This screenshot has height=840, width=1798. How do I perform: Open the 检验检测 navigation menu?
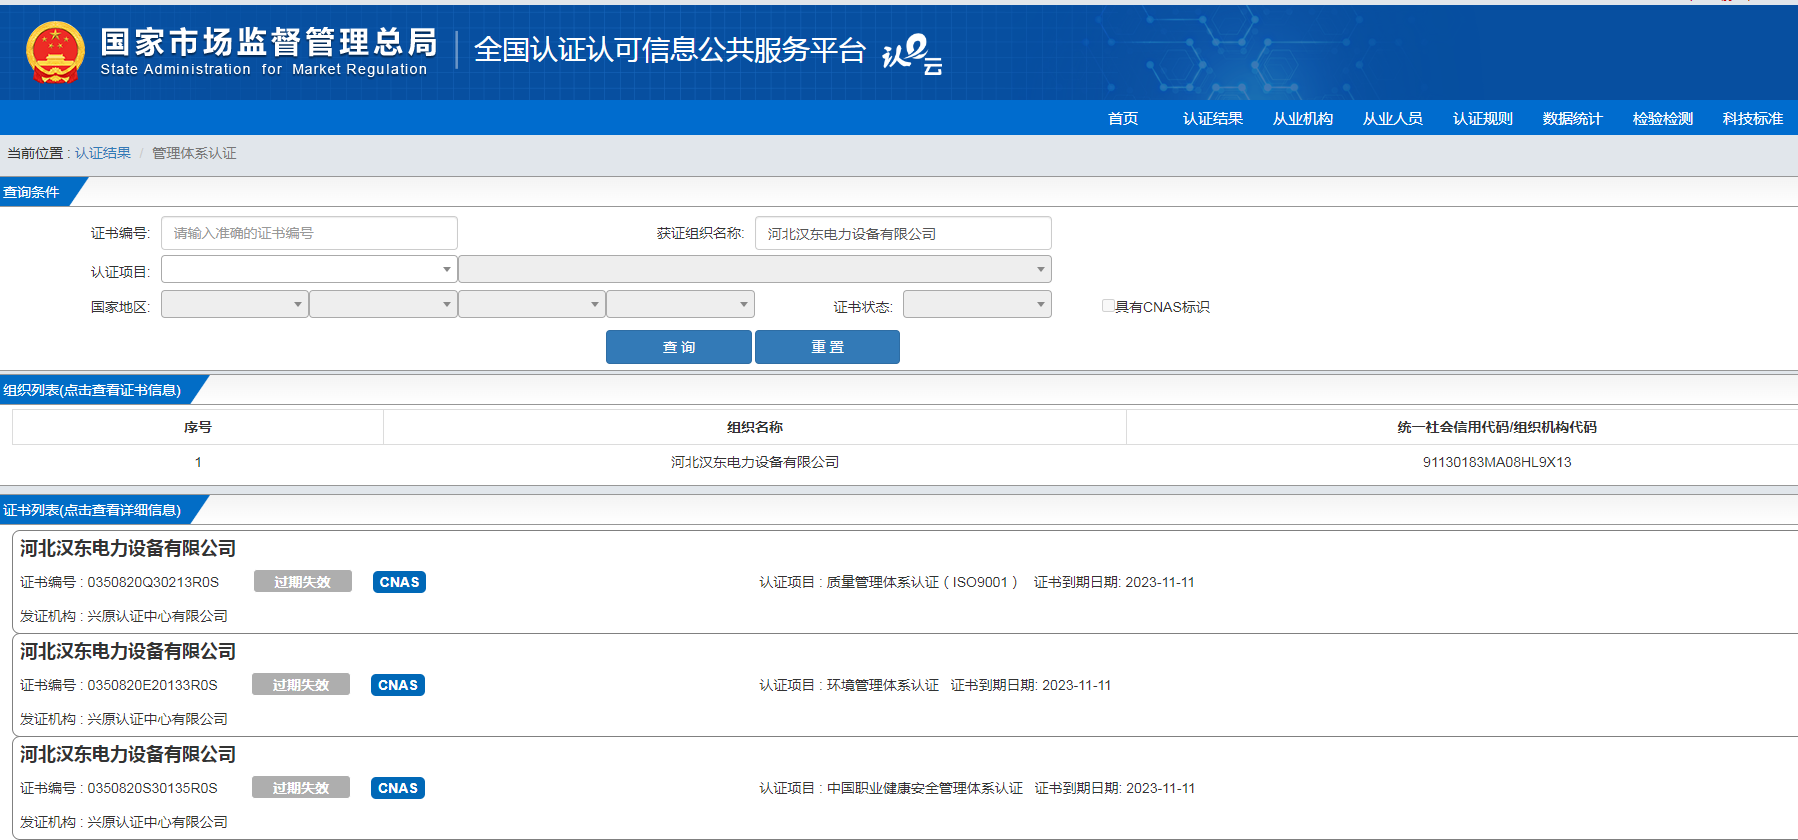coord(1663,118)
